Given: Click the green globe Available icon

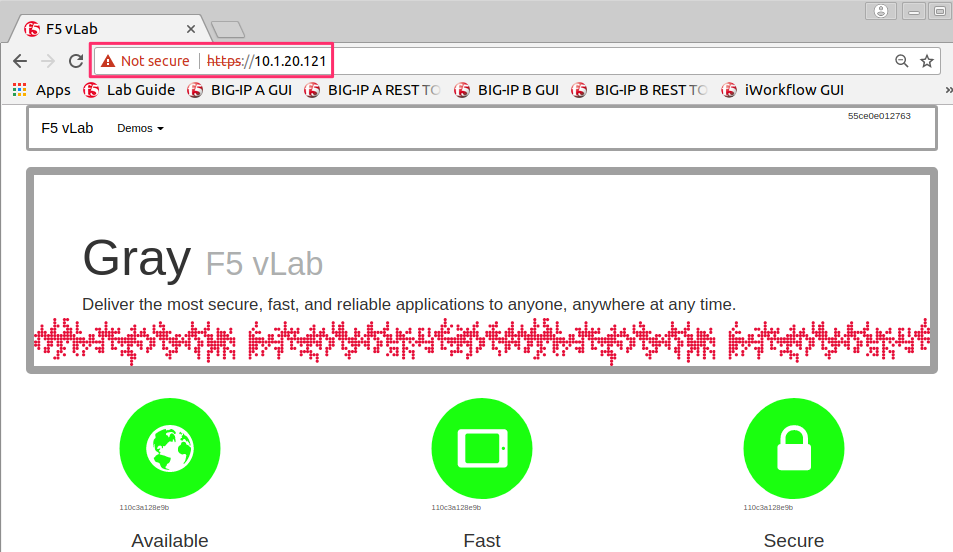Looking at the screenshot, I should pos(170,449).
